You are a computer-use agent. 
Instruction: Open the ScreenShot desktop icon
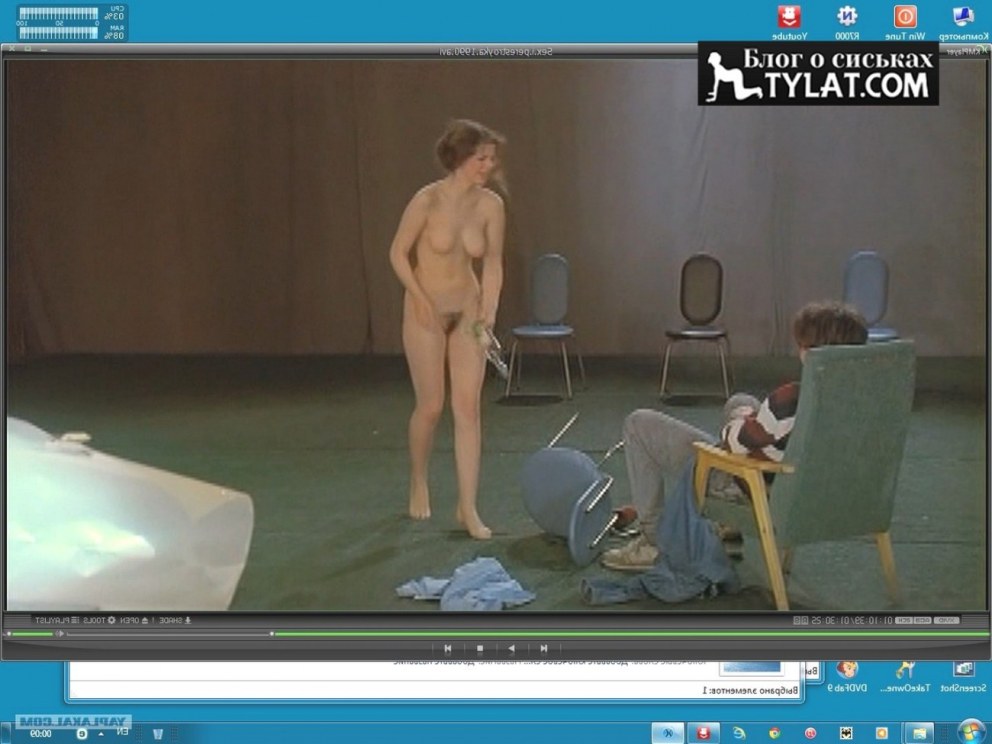963,676
